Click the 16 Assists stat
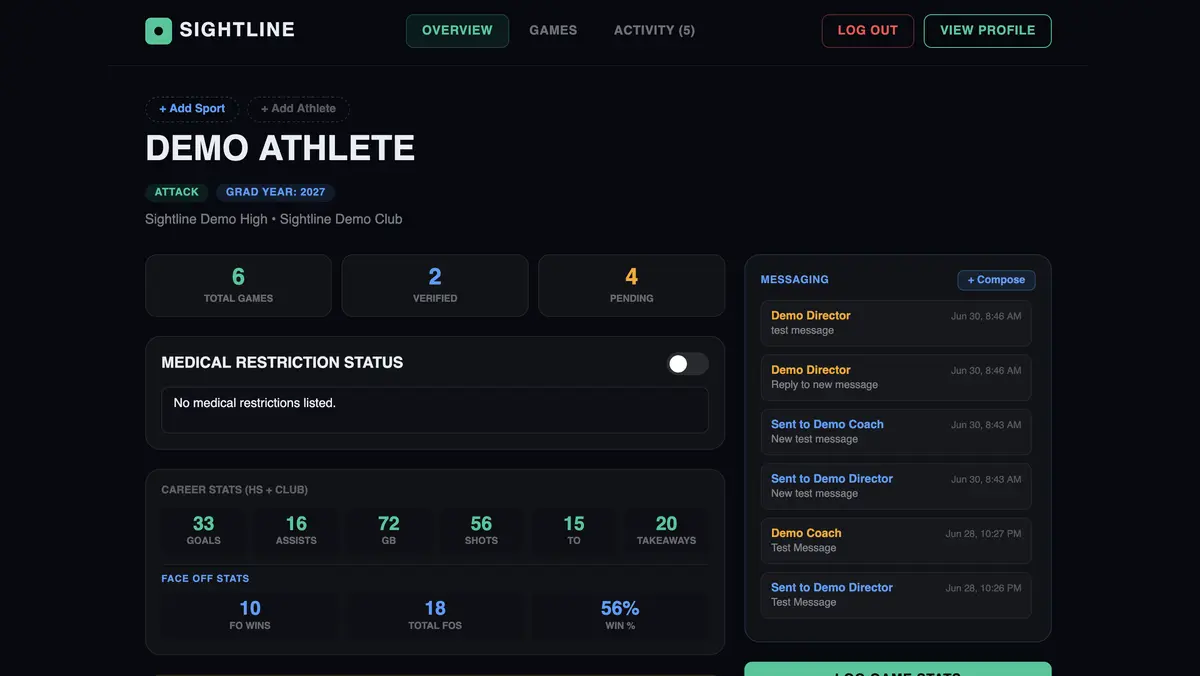1200x676 pixels. [296, 530]
